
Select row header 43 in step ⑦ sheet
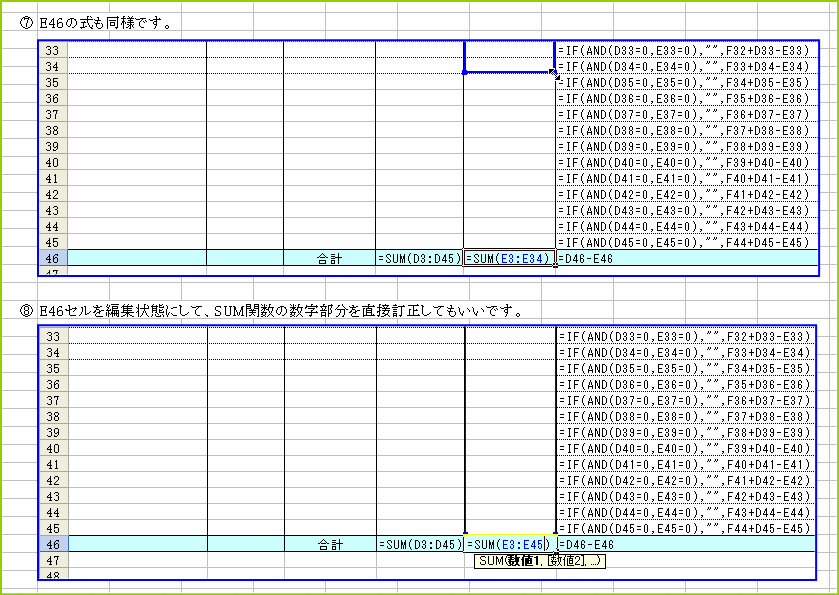tap(53, 211)
